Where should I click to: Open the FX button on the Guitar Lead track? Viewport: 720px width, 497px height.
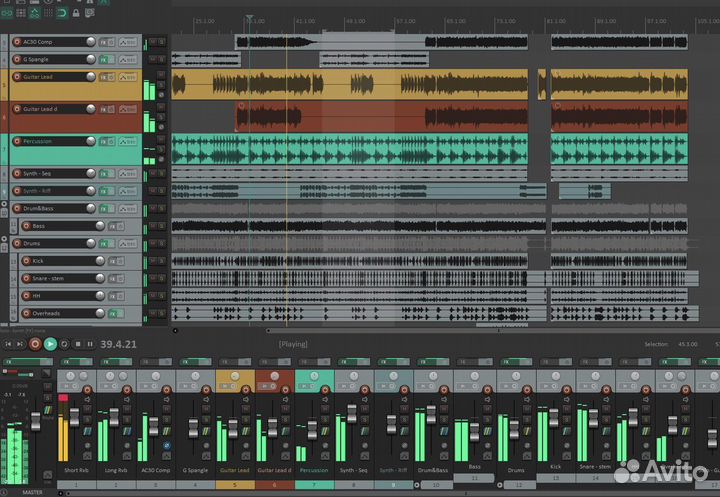[x=104, y=76]
